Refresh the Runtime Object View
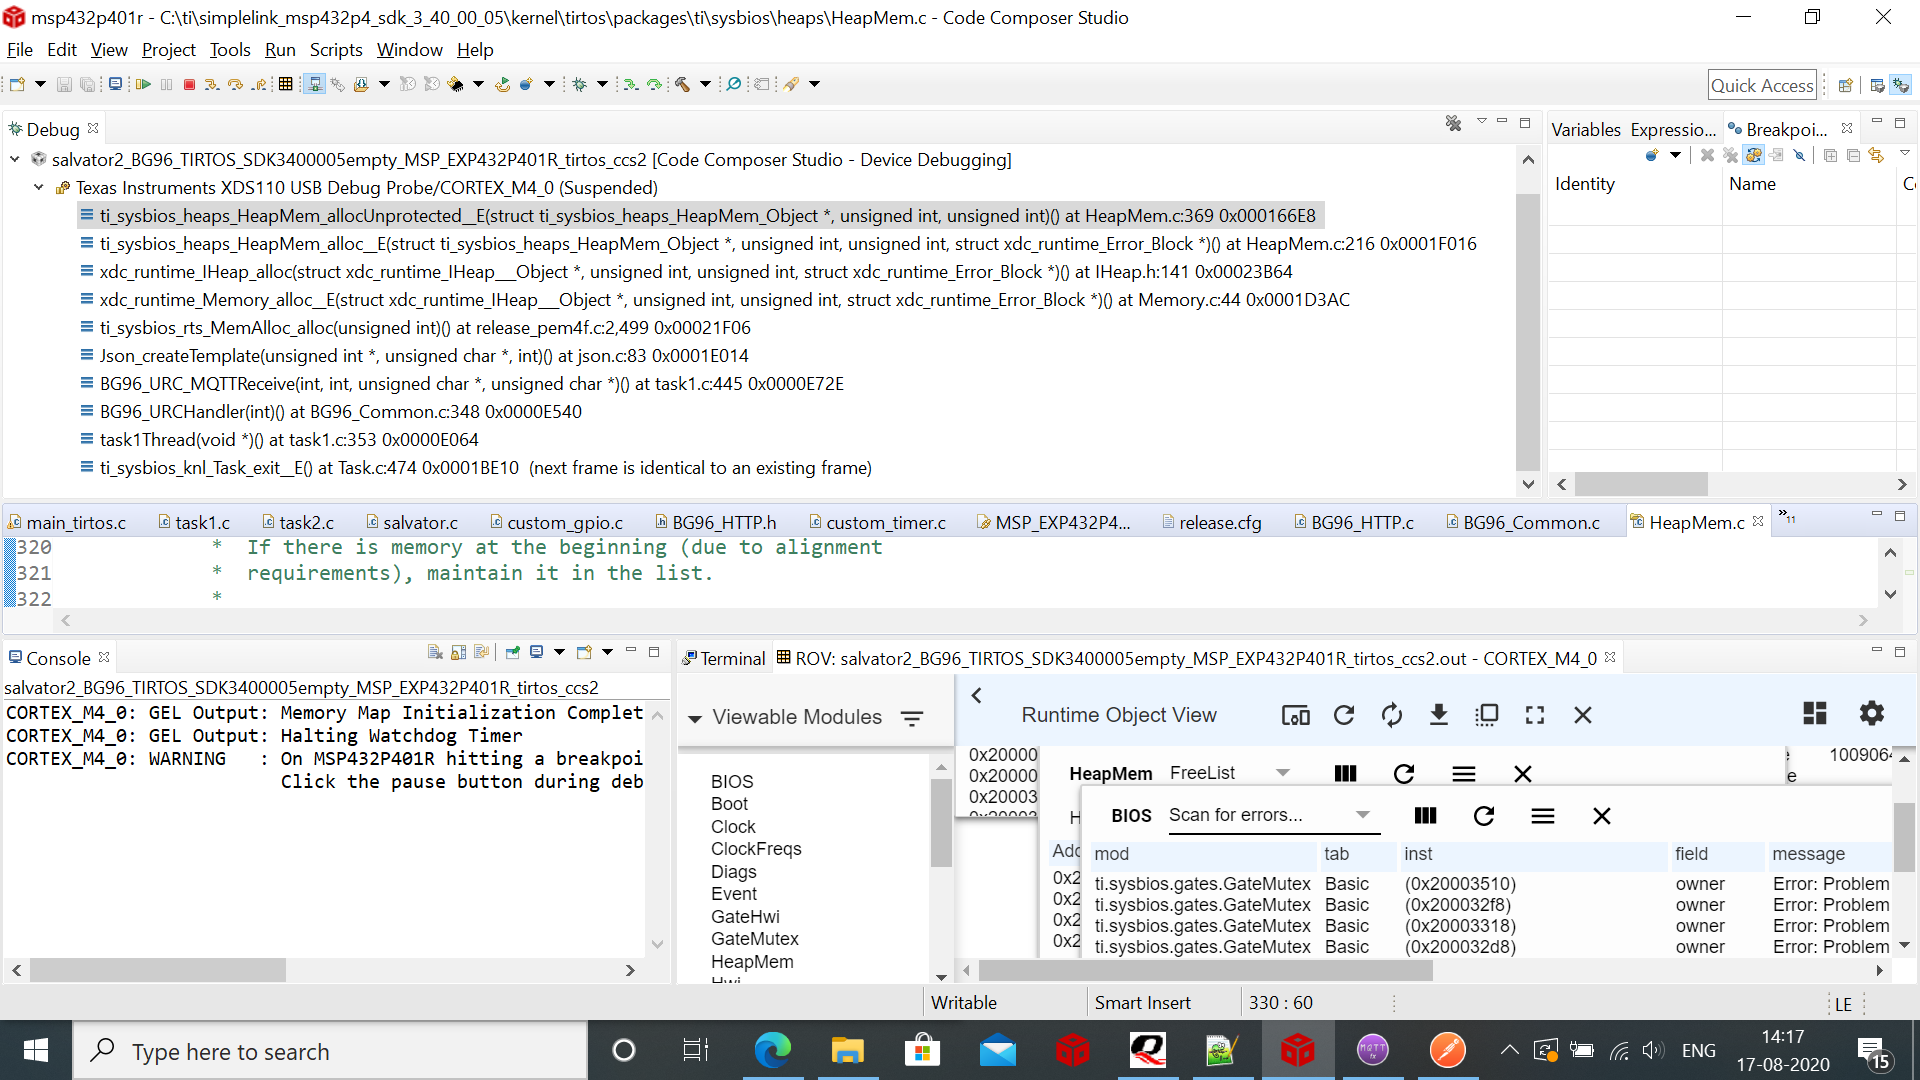 [1344, 715]
